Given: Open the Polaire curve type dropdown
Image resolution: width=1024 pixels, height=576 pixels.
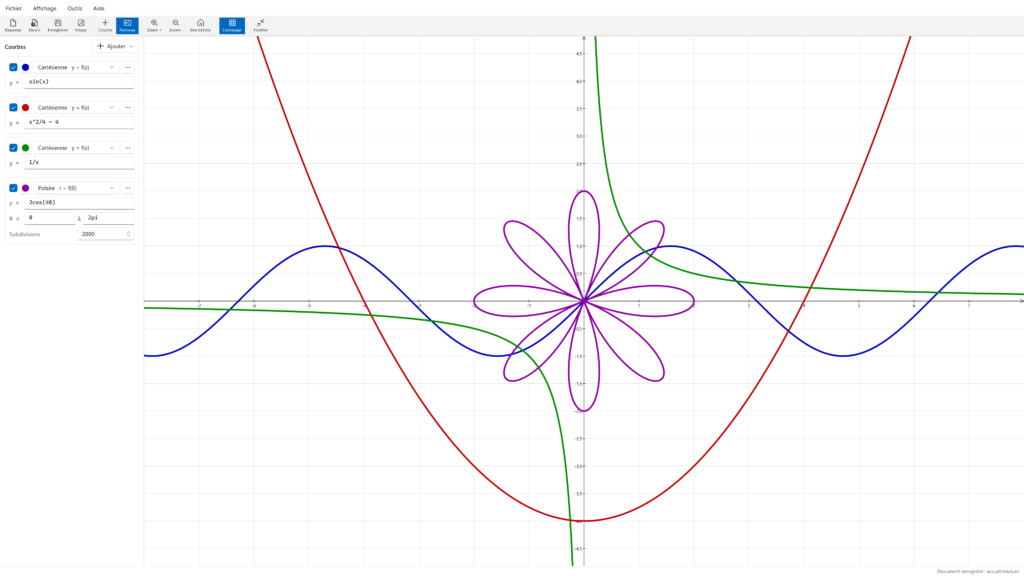Looking at the screenshot, I should point(76,188).
